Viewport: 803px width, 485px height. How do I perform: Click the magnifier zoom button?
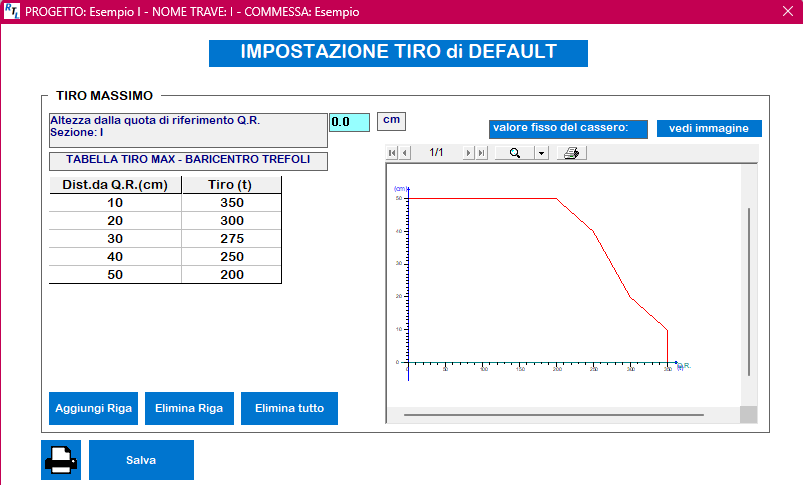515,153
